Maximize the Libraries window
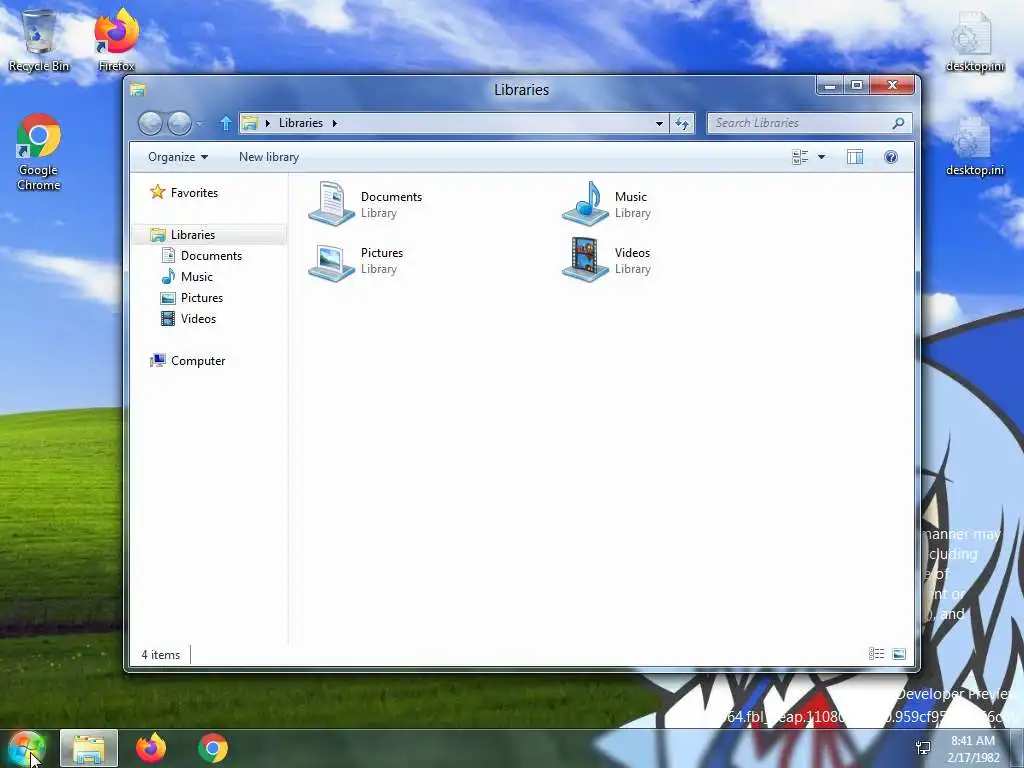 point(857,86)
